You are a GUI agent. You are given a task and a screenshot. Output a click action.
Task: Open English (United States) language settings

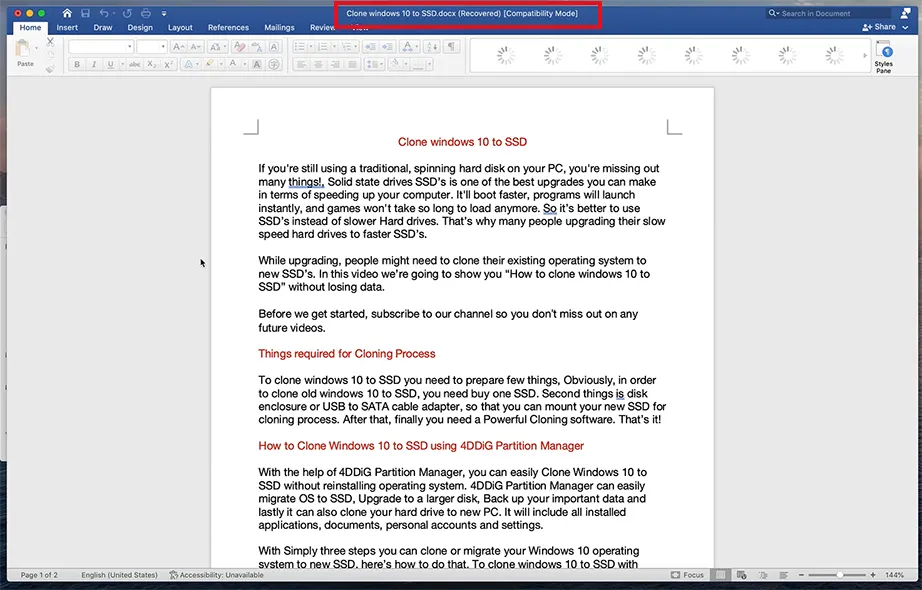click(119, 575)
